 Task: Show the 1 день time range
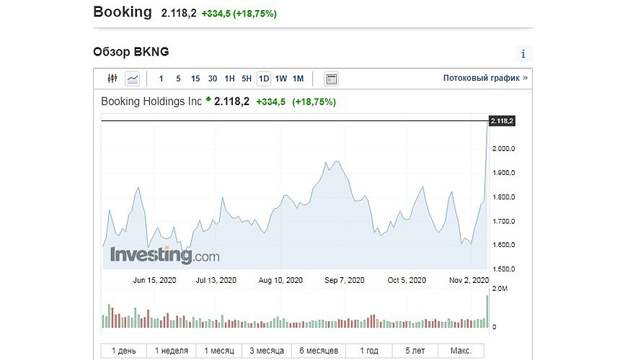[x=124, y=351]
